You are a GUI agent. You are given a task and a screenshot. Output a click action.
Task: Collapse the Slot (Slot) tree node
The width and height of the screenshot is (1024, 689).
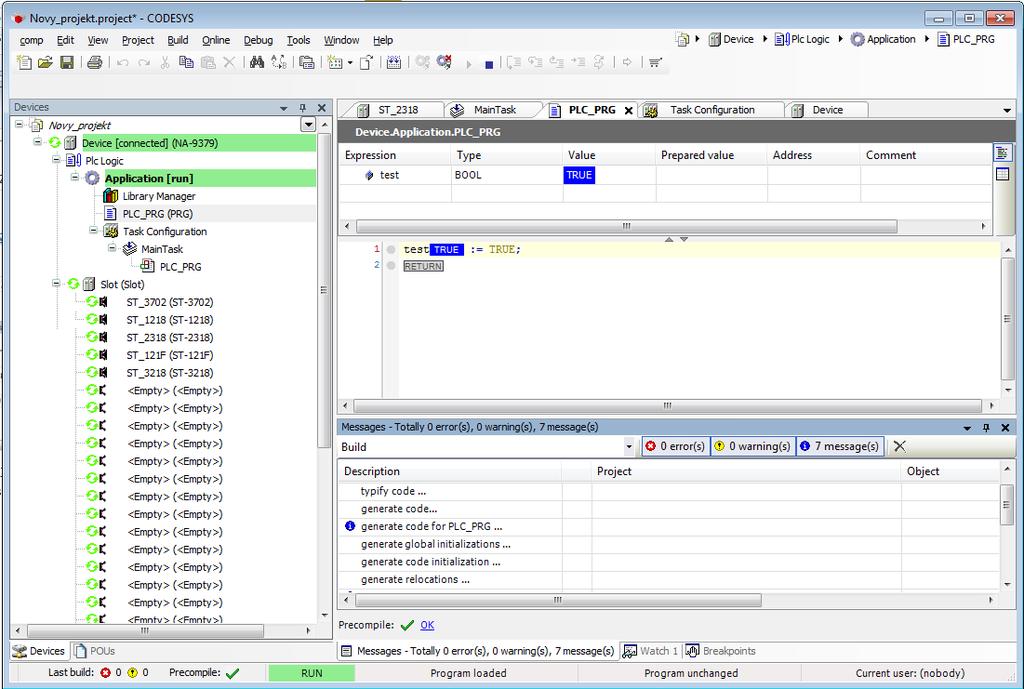coord(56,283)
